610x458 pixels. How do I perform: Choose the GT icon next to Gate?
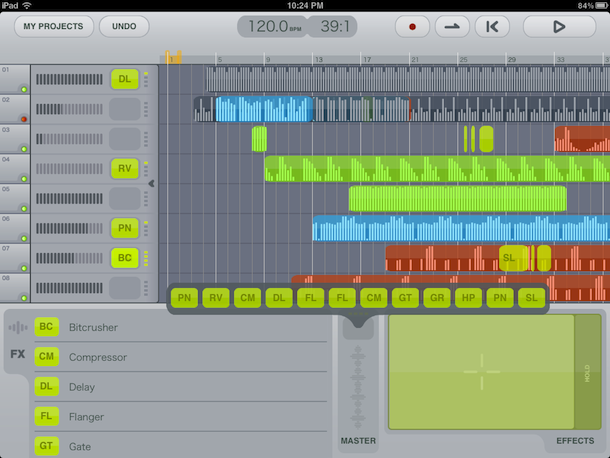tap(46, 446)
